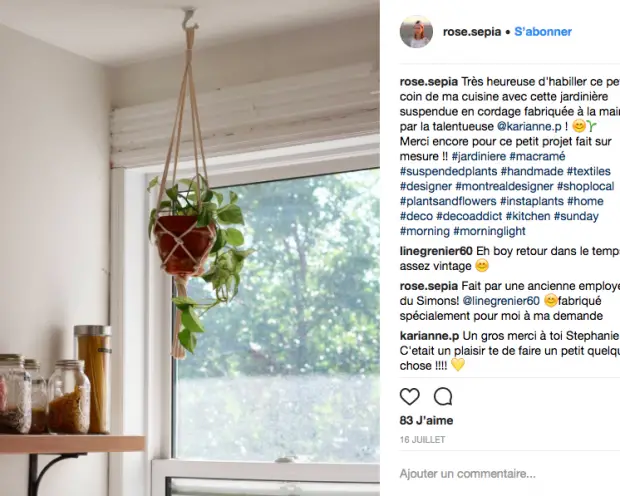The height and width of the screenshot is (496, 620).
Task: Open the rose.sepia profile avatar
Action: pos(416,32)
